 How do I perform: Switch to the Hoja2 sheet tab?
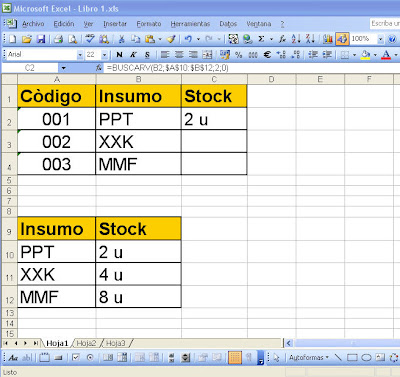pyautogui.click(x=86, y=343)
